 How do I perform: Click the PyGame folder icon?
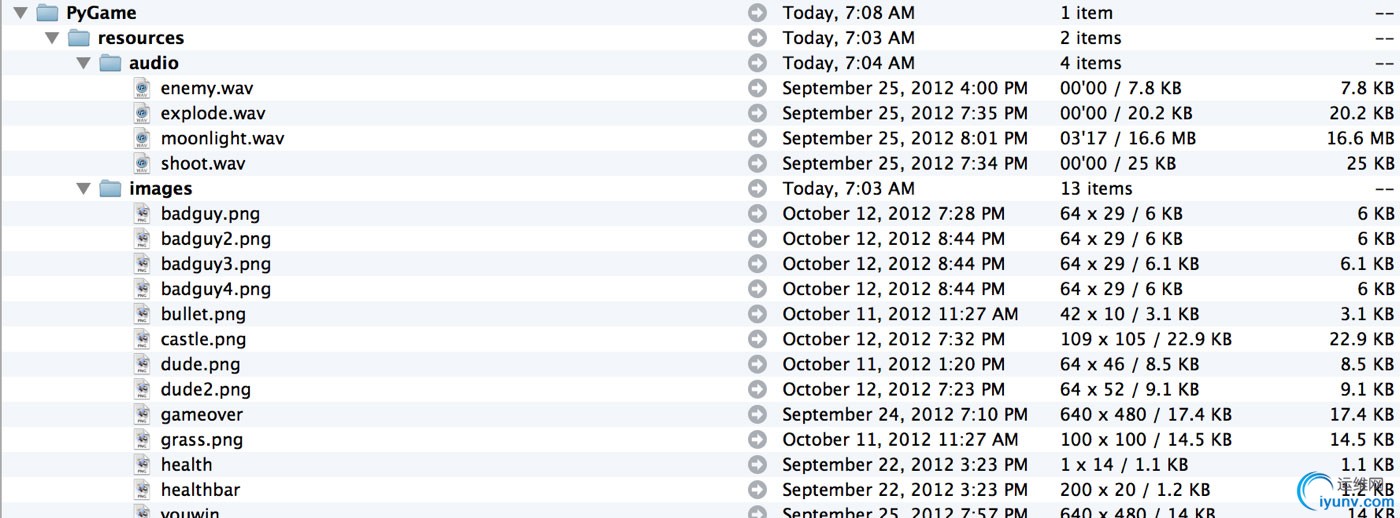[47, 13]
